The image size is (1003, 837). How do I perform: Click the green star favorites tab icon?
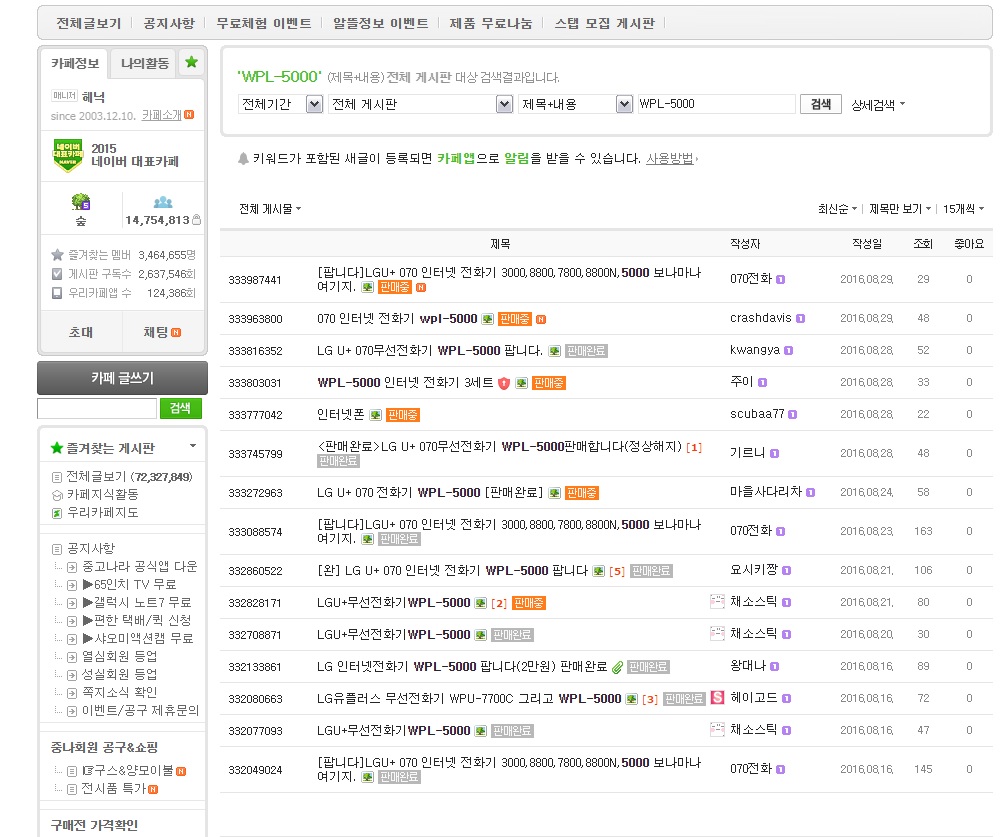pos(191,62)
